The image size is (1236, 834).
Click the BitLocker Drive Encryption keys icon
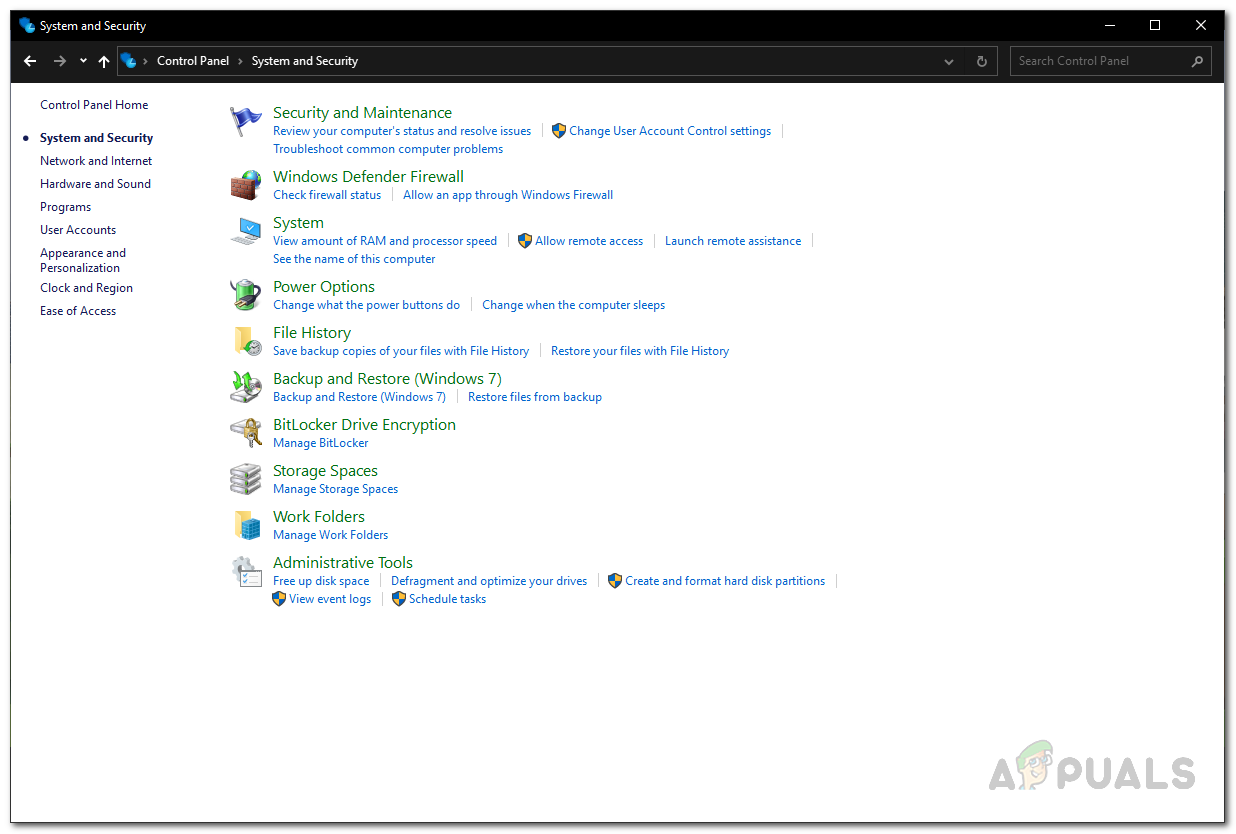pyautogui.click(x=245, y=433)
